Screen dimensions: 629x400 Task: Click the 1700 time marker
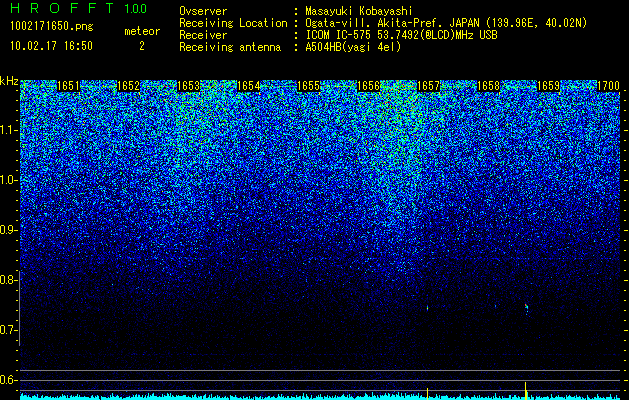(x=608, y=86)
